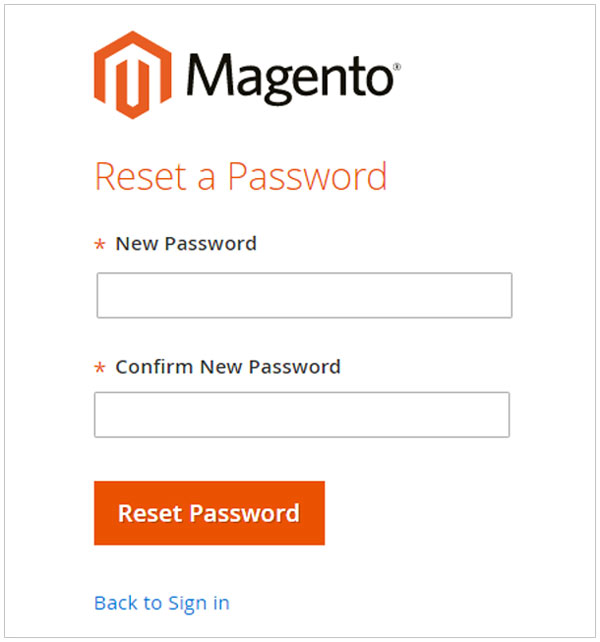This screenshot has width=600, height=642.
Task: Click the red asterisk beside Confirm New Password
Action: 99,369
